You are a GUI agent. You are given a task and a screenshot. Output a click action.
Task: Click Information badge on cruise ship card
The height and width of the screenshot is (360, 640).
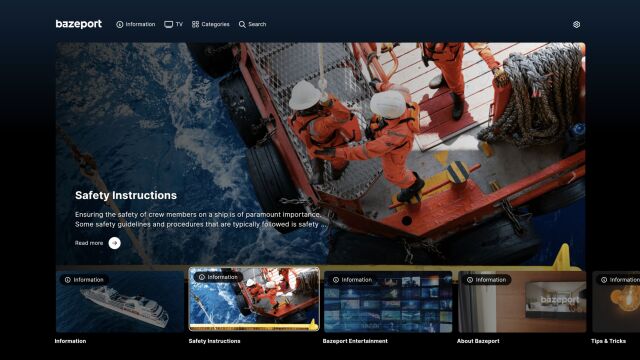(84, 280)
